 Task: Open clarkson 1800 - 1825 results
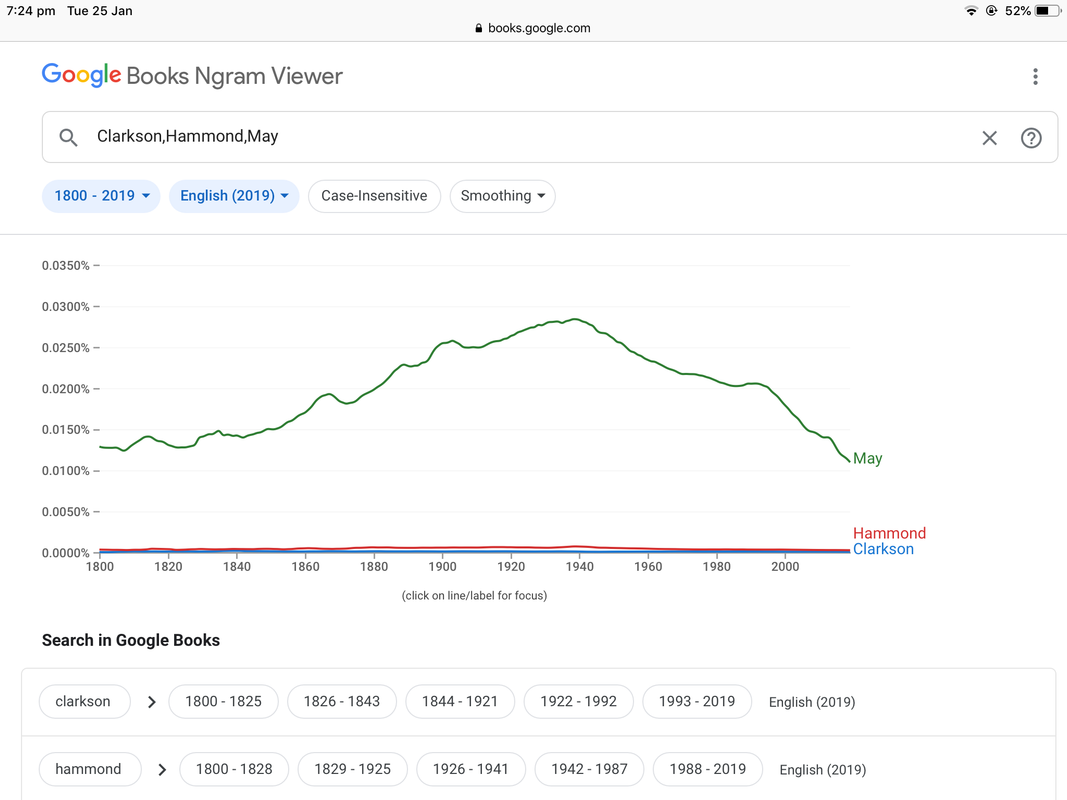coord(223,701)
